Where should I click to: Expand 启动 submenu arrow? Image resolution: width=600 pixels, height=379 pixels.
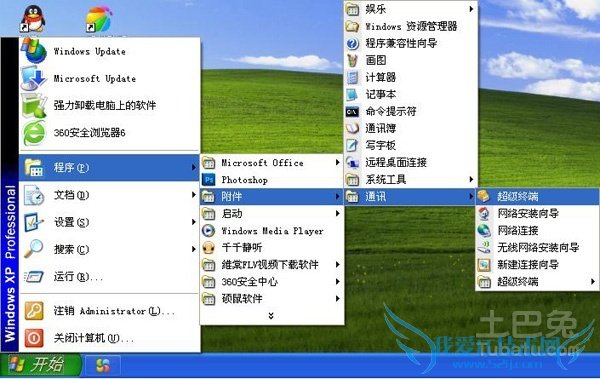click(x=337, y=214)
